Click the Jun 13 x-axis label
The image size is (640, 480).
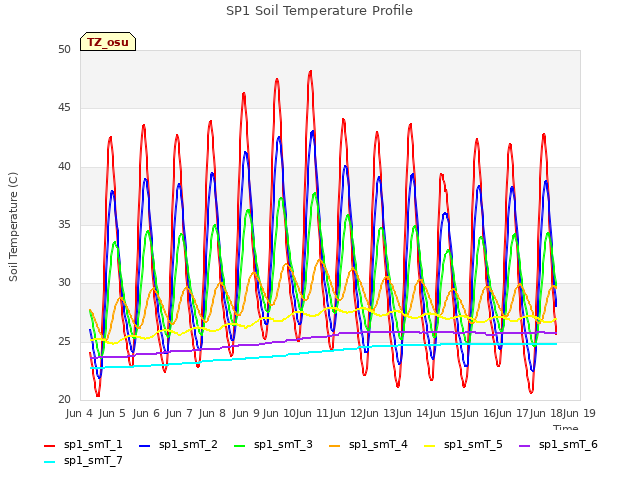pos(379,413)
